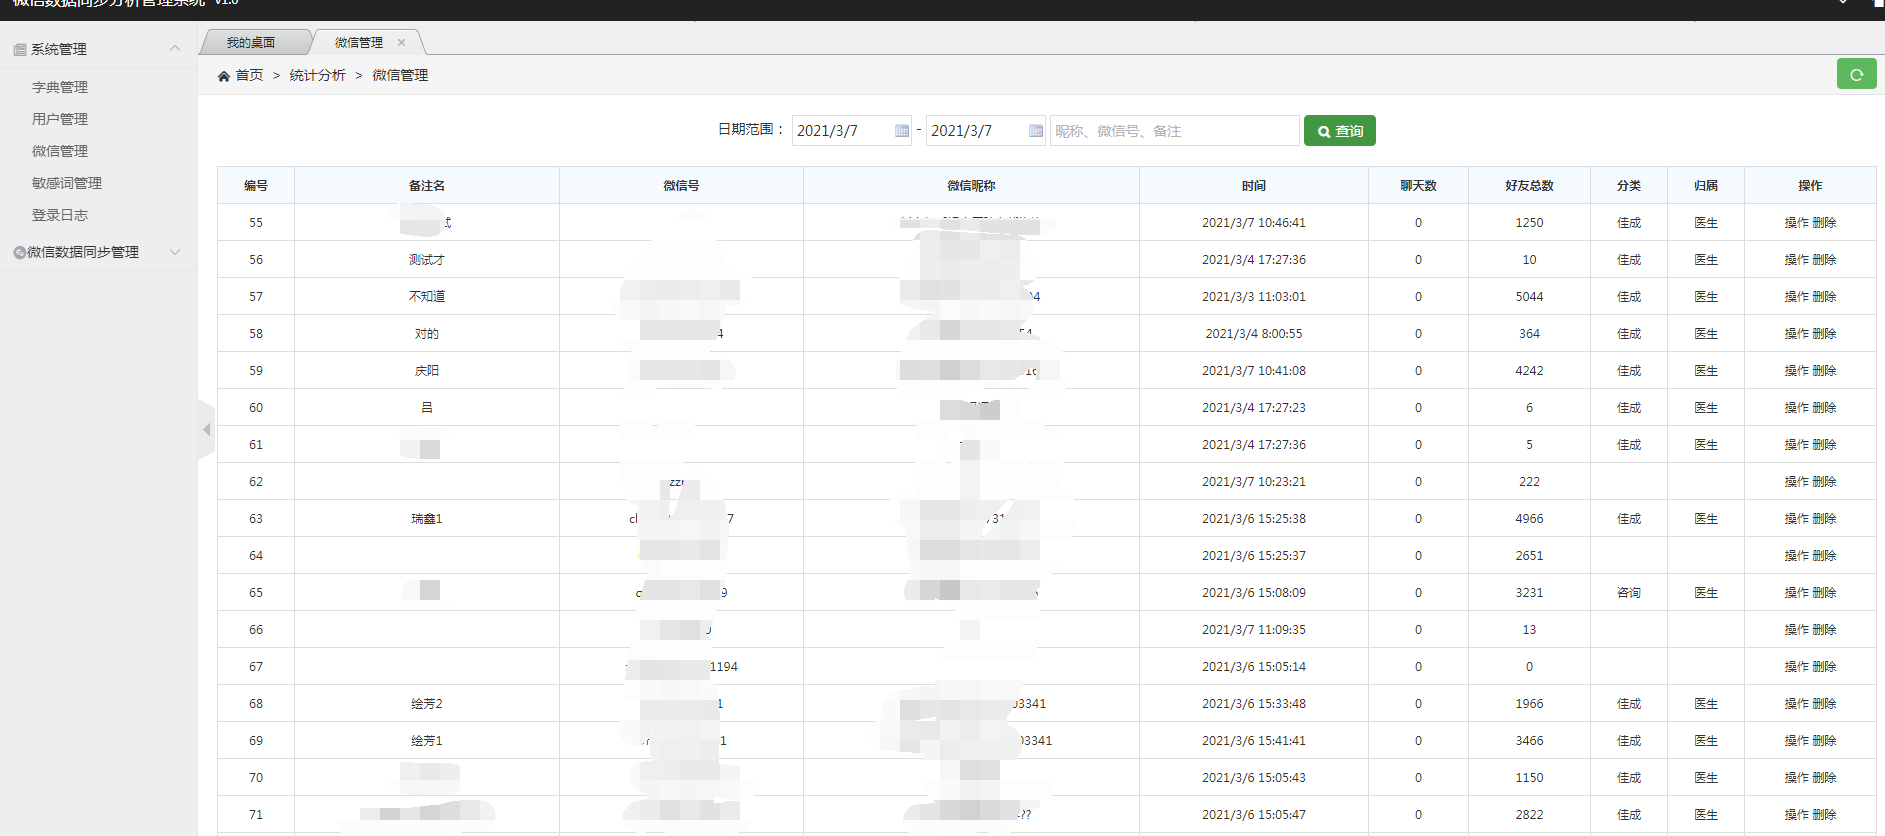
Task: Click 操作 link in row 57
Action: (x=1797, y=296)
